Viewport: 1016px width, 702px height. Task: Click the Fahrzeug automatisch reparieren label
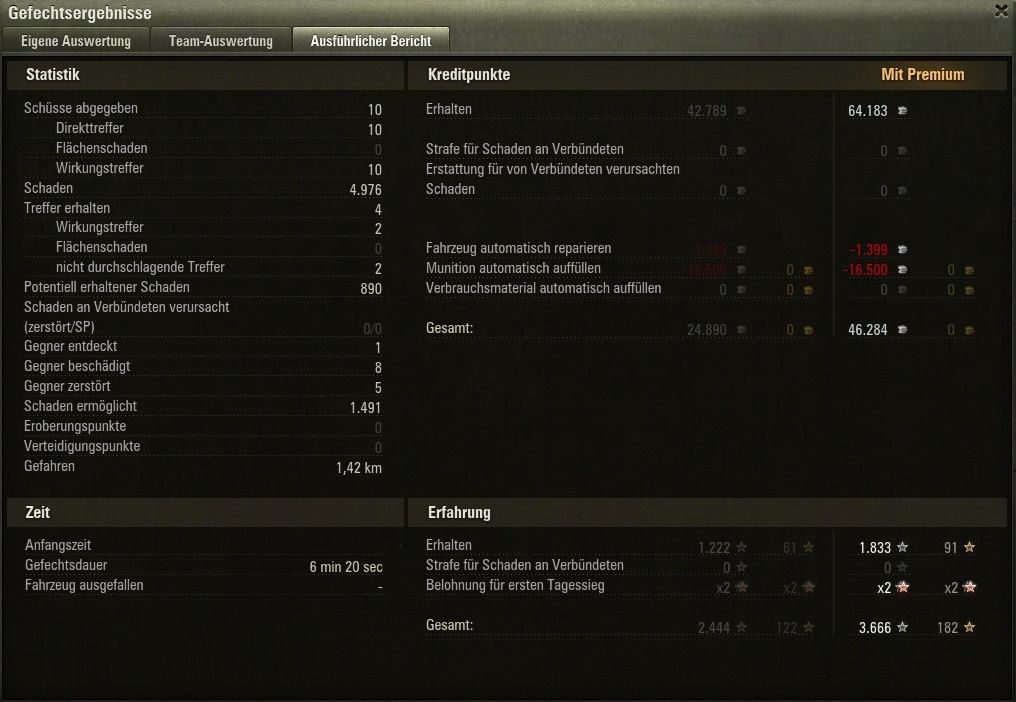[518, 248]
